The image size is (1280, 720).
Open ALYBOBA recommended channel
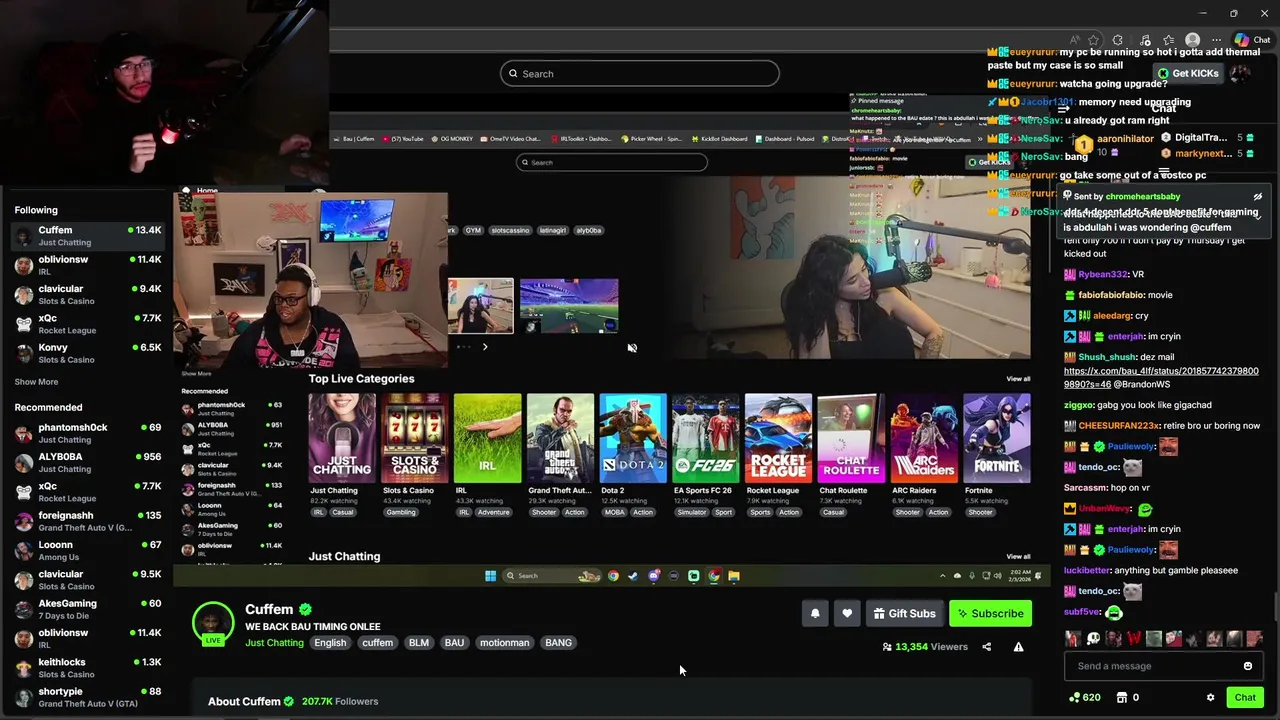(87, 463)
